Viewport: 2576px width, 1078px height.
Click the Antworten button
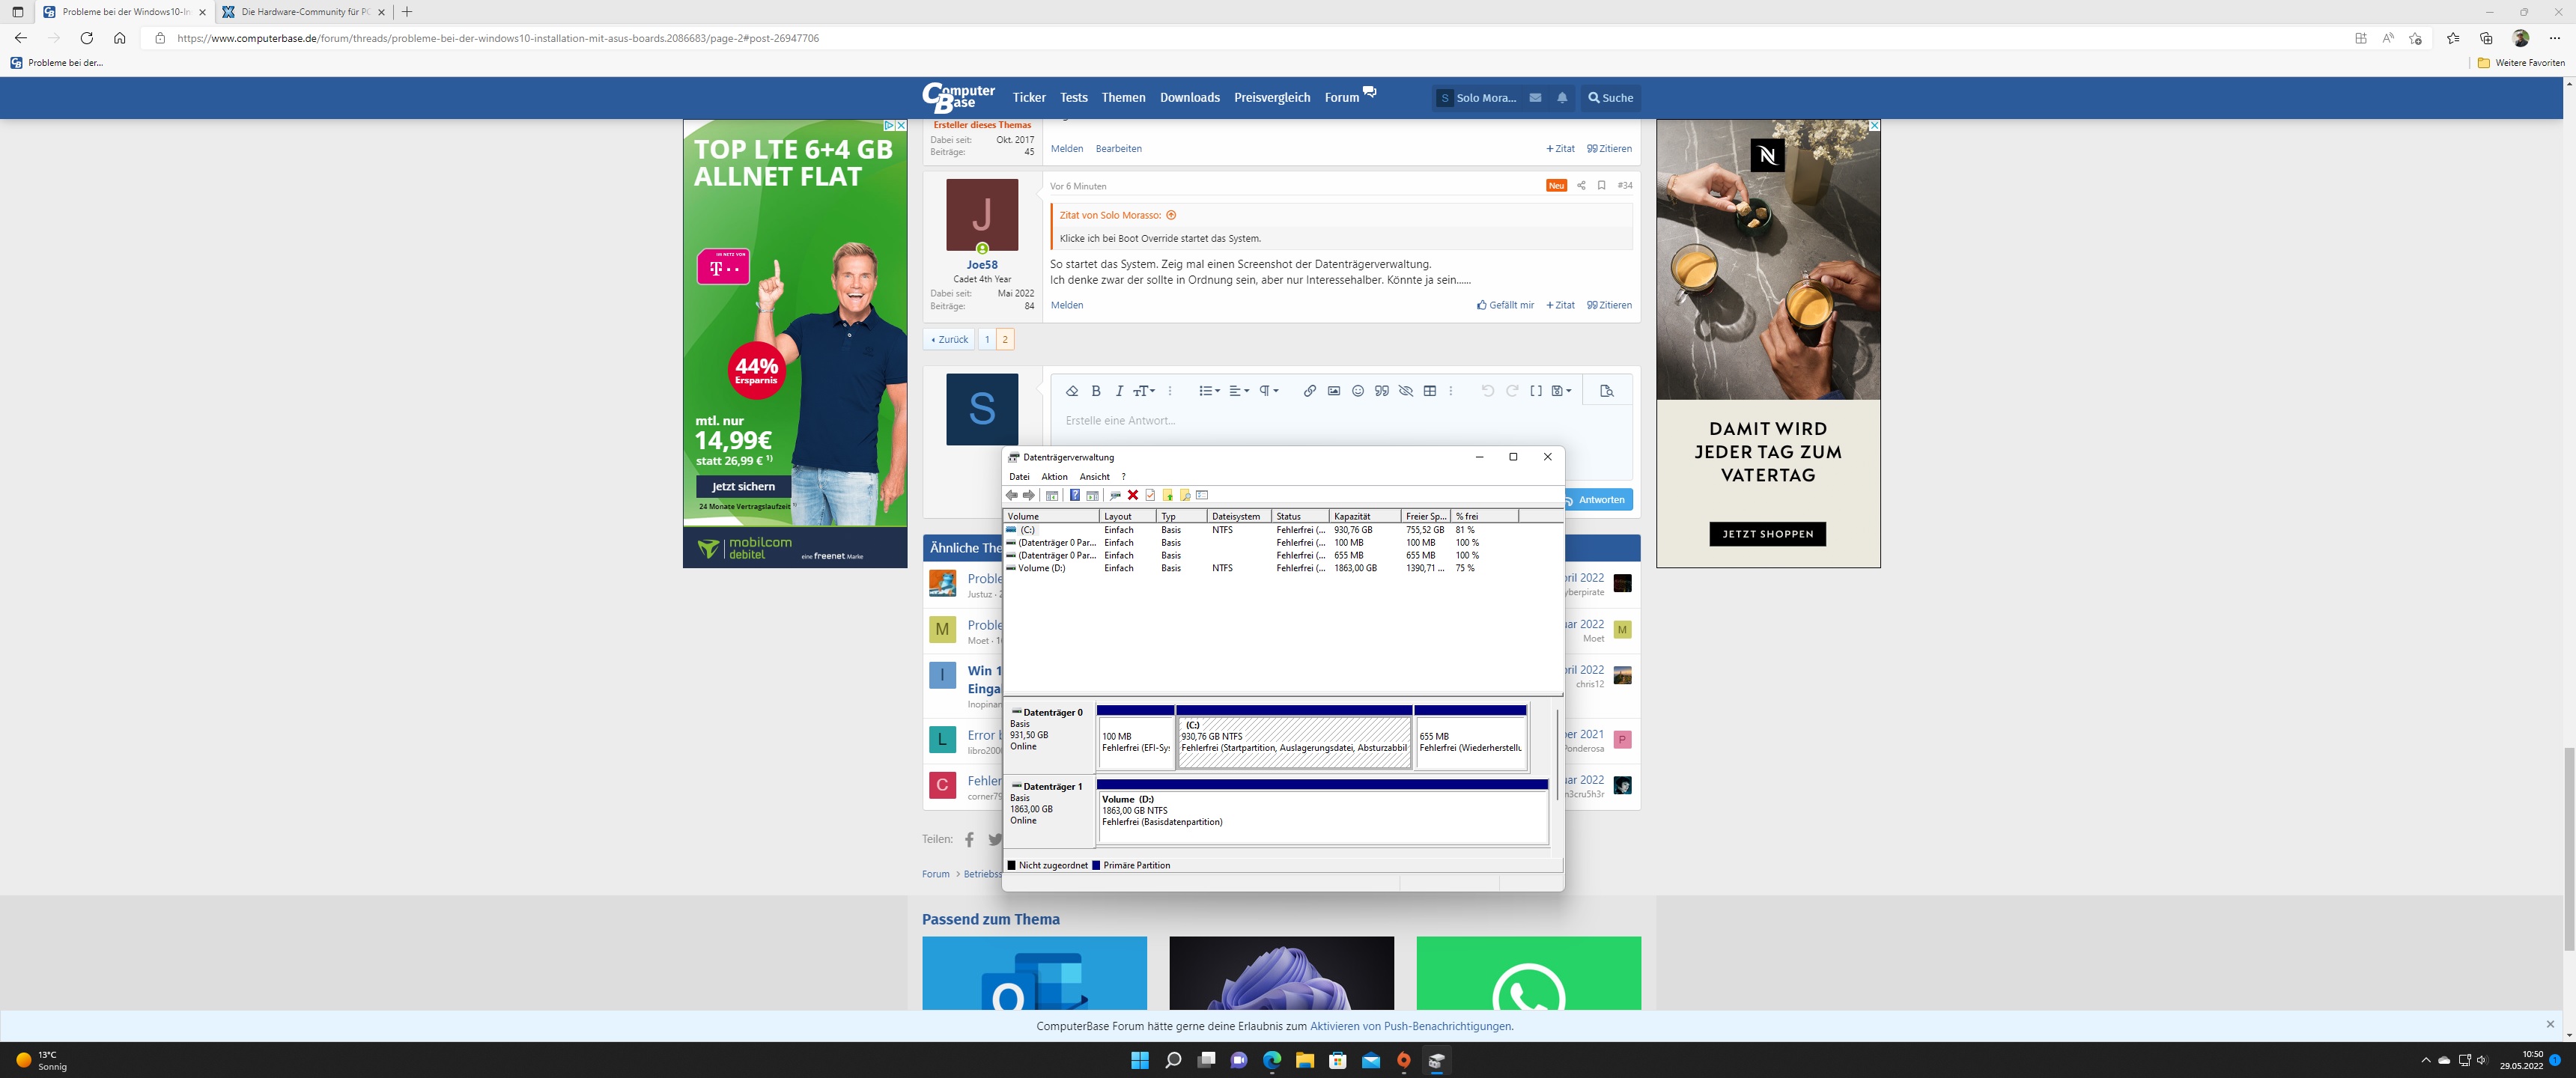click(x=1600, y=500)
